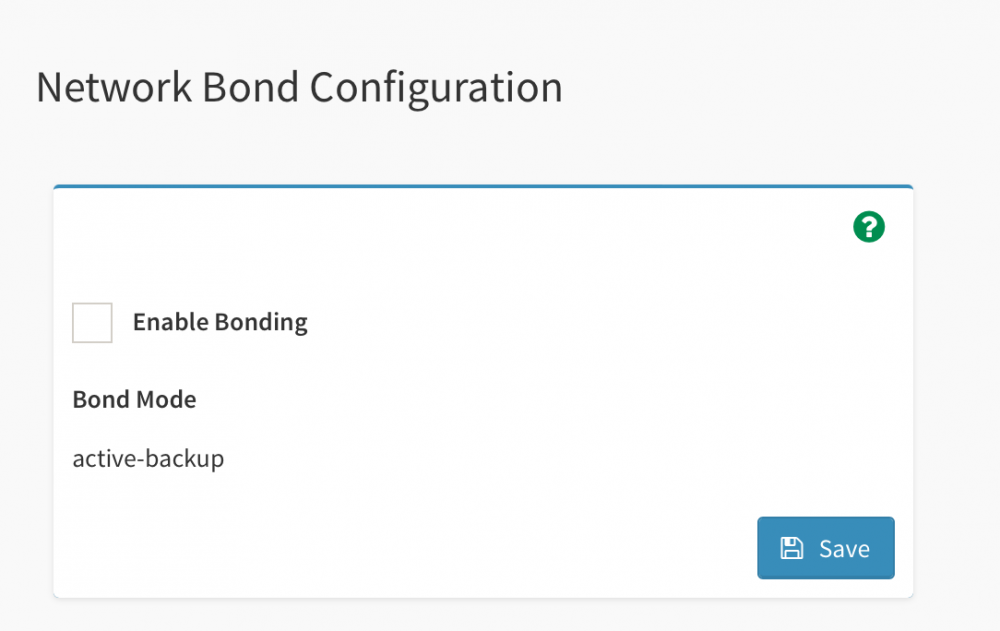1000x631 pixels.
Task: Click the disk glyph left of Save label
Action: [791, 549]
